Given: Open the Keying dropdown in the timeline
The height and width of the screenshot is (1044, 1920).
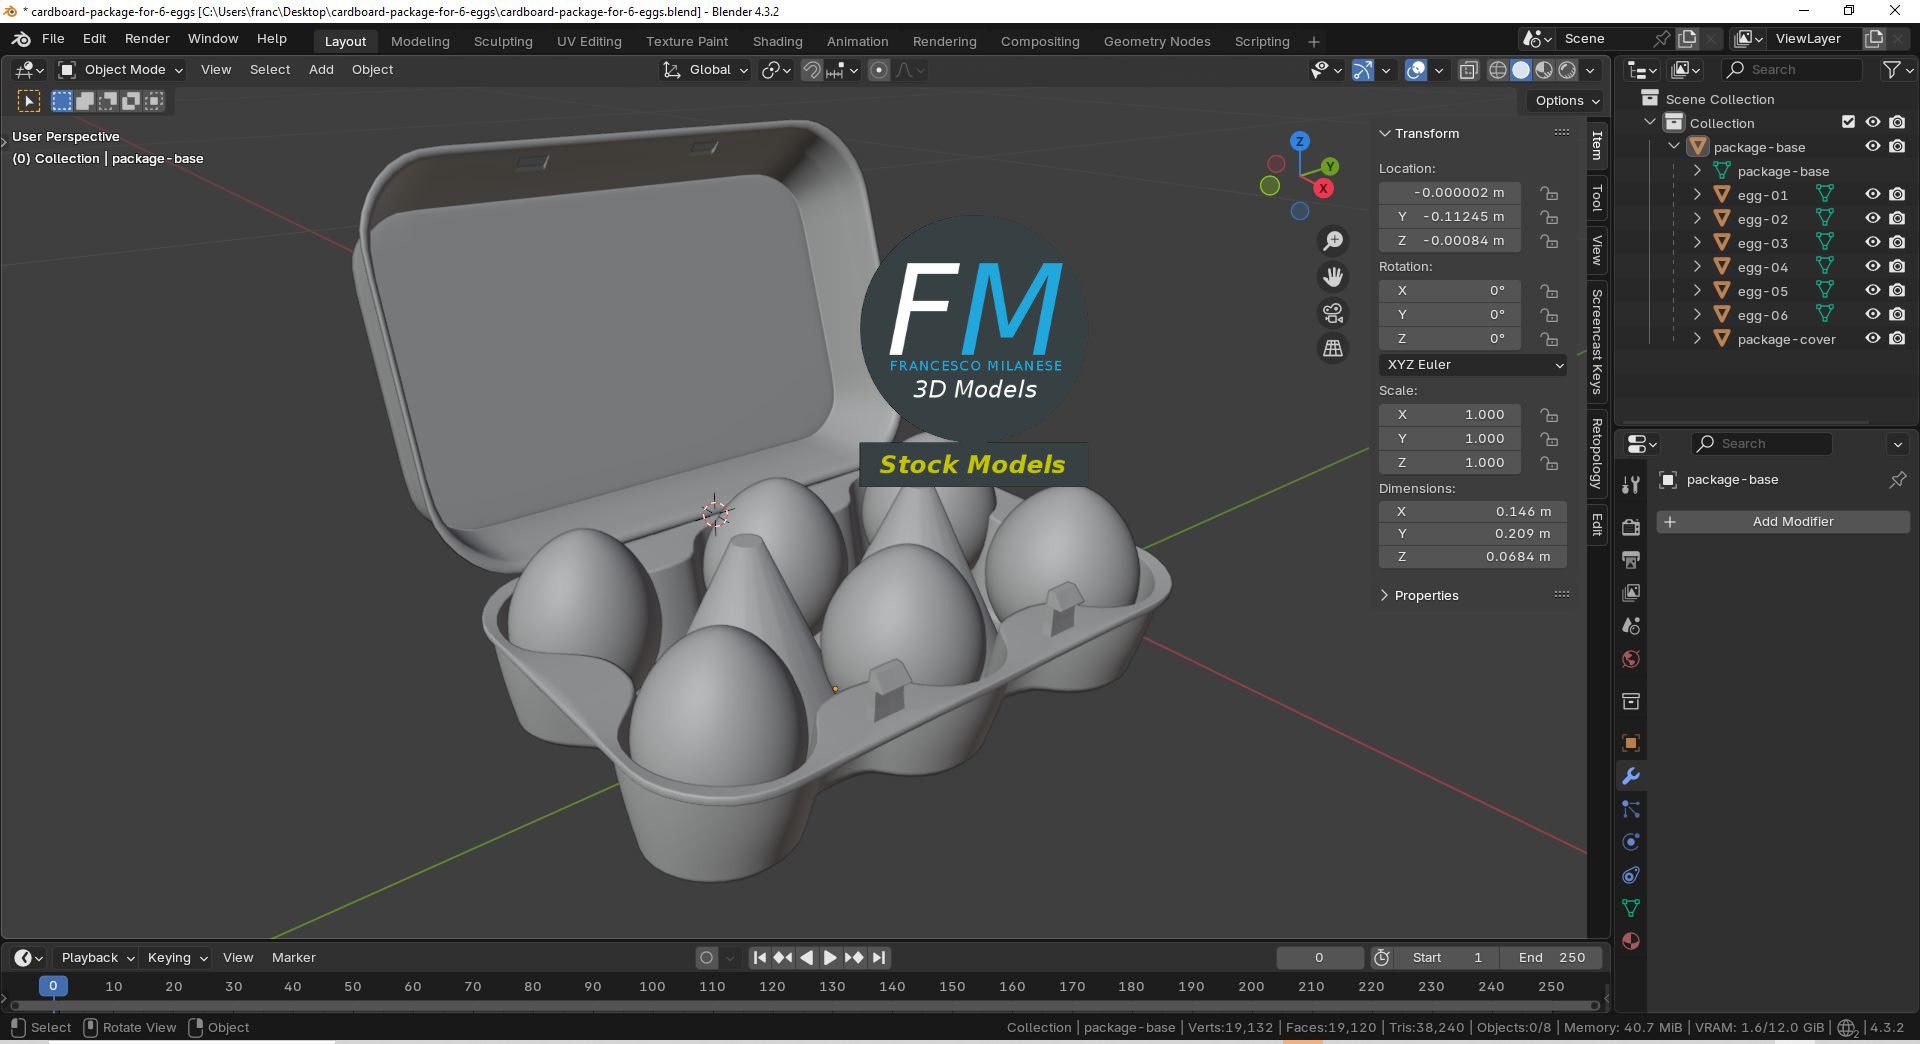Looking at the screenshot, I should [x=176, y=958].
